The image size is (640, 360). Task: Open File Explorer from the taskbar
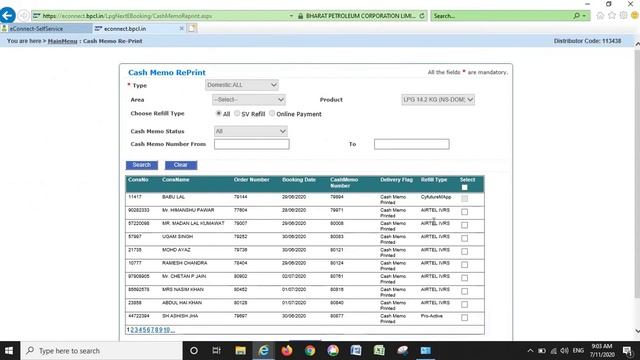240,351
